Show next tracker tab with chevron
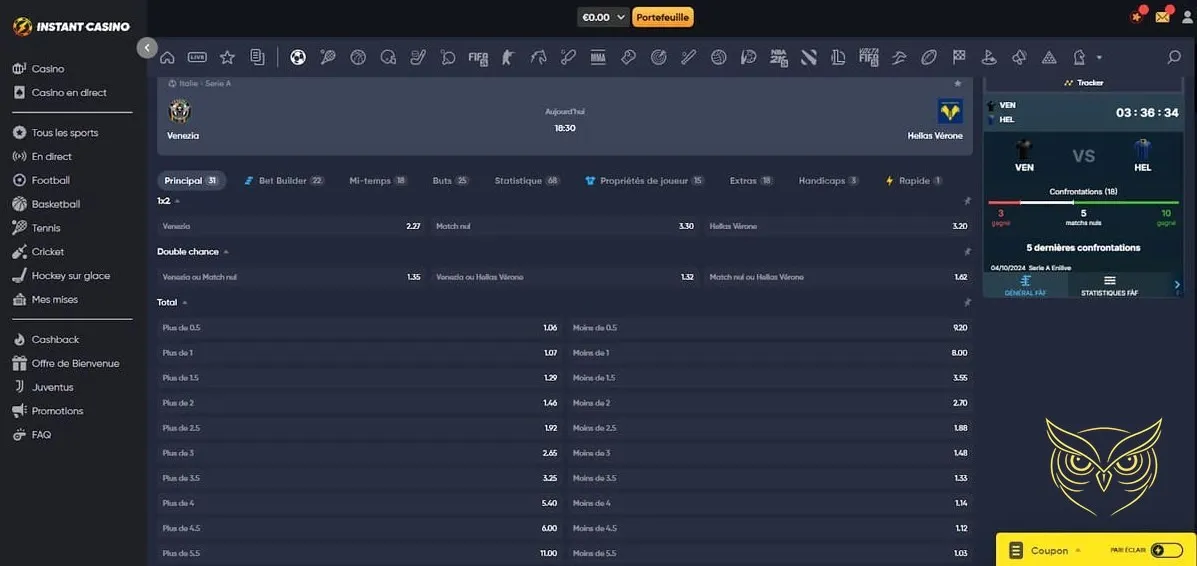Screen dimensions: 1197x566 (1177, 285)
